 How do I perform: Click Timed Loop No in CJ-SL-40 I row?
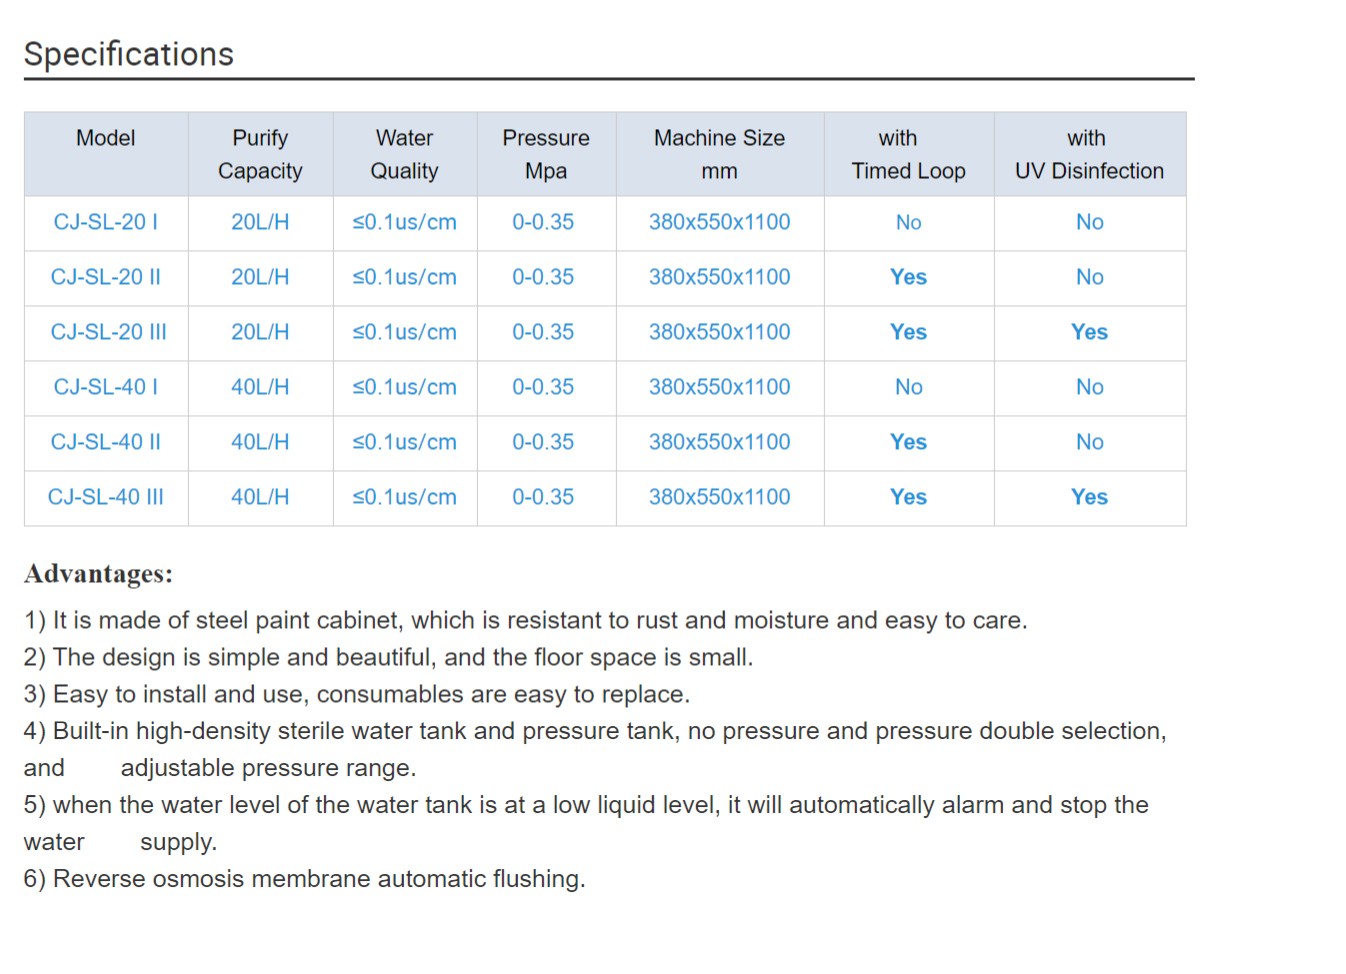tap(909, 387)
